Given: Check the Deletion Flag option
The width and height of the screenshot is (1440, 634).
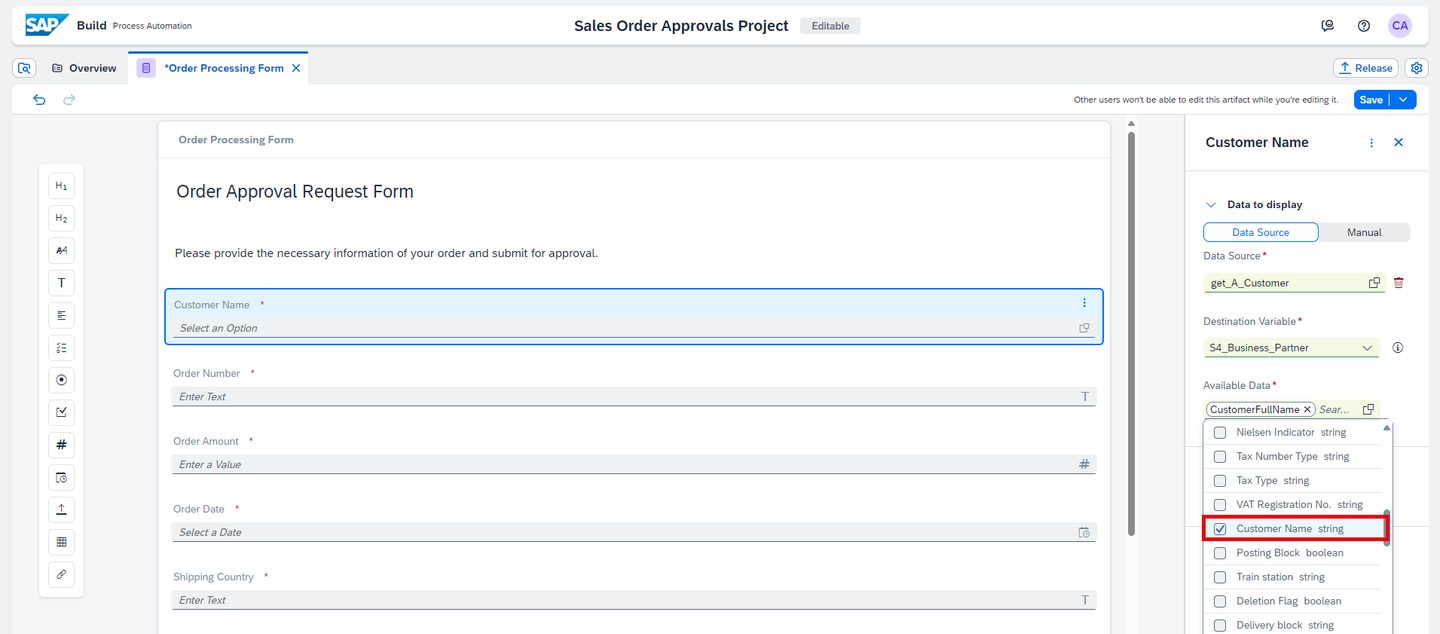Looking at the screenshot, I should [x=1219, y=601].
